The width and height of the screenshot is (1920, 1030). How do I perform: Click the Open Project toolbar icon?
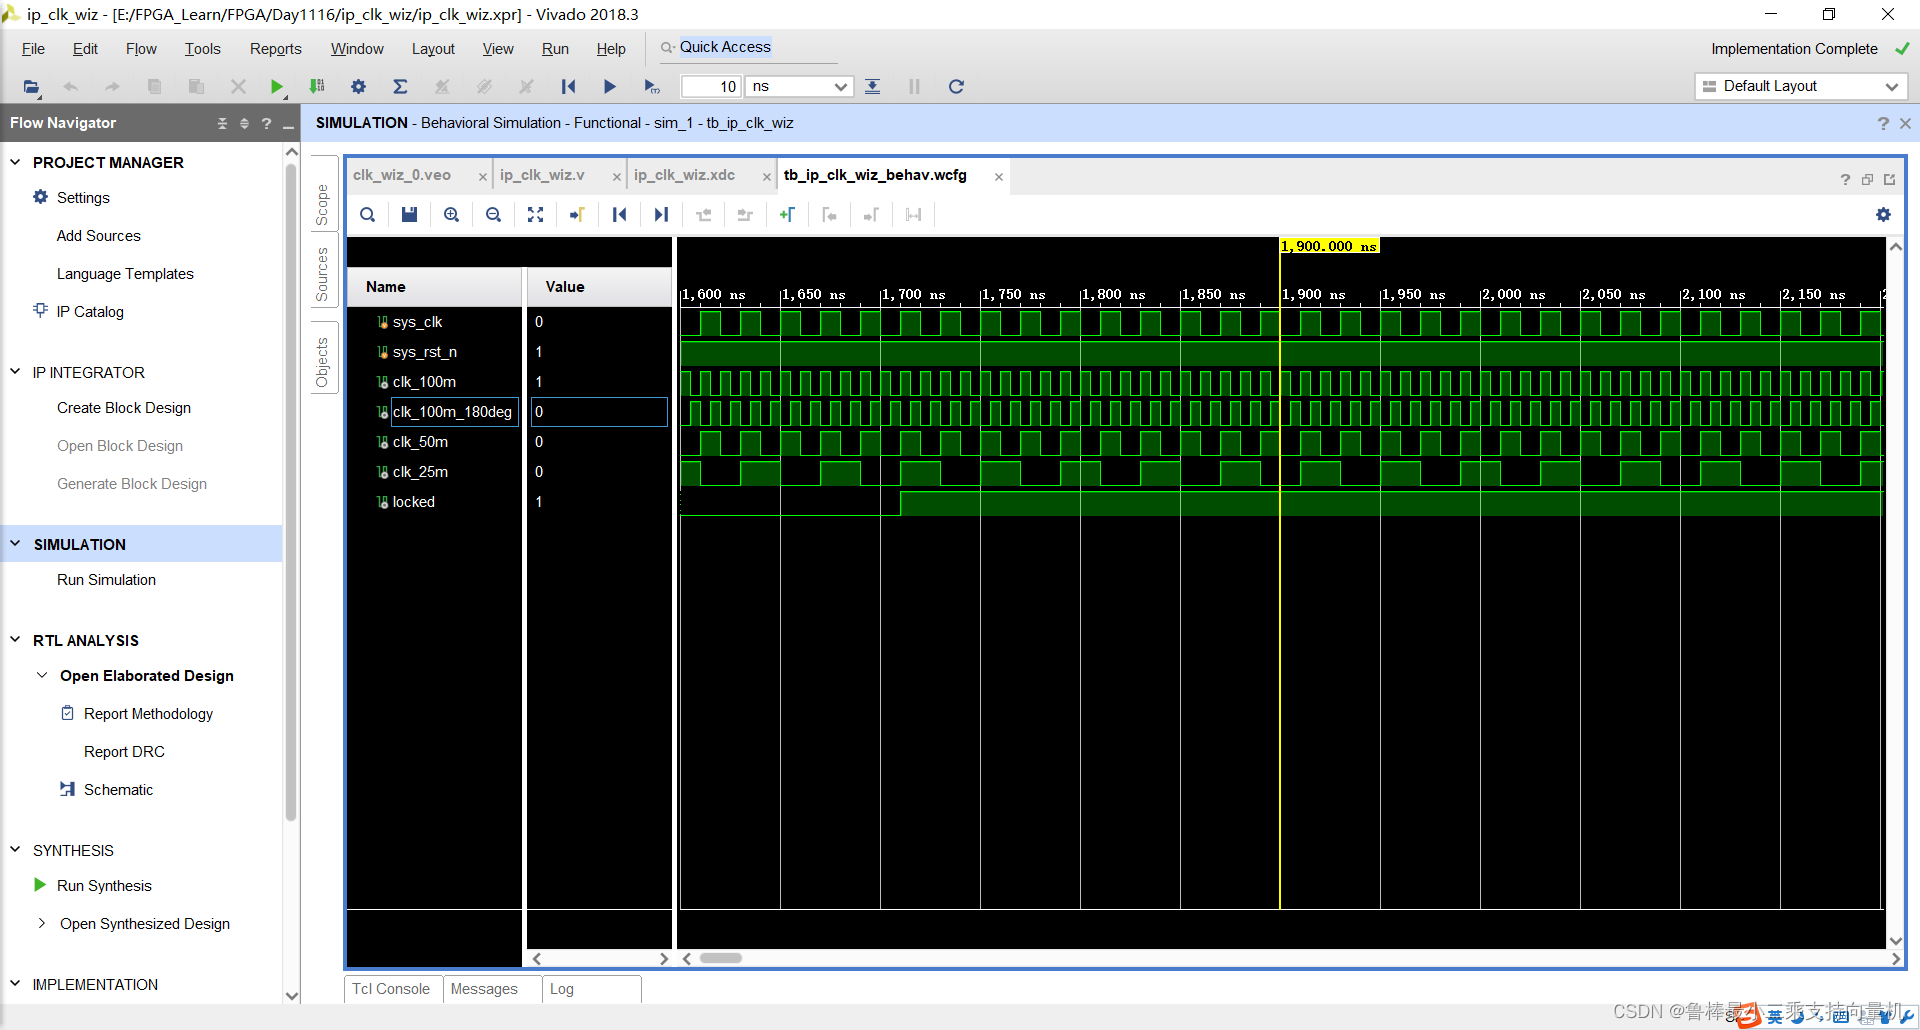(x=32, y=87)
